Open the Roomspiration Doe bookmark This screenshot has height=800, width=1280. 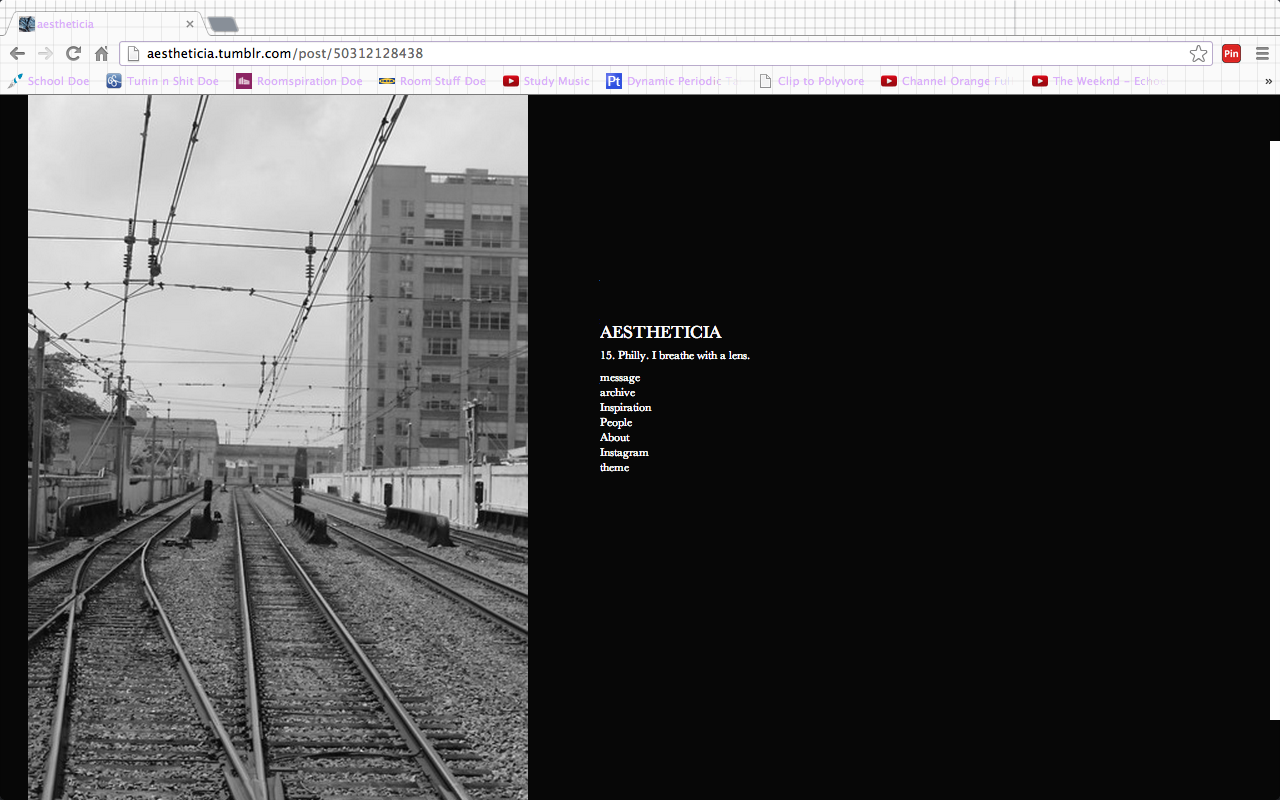click(x=299, y=81)
